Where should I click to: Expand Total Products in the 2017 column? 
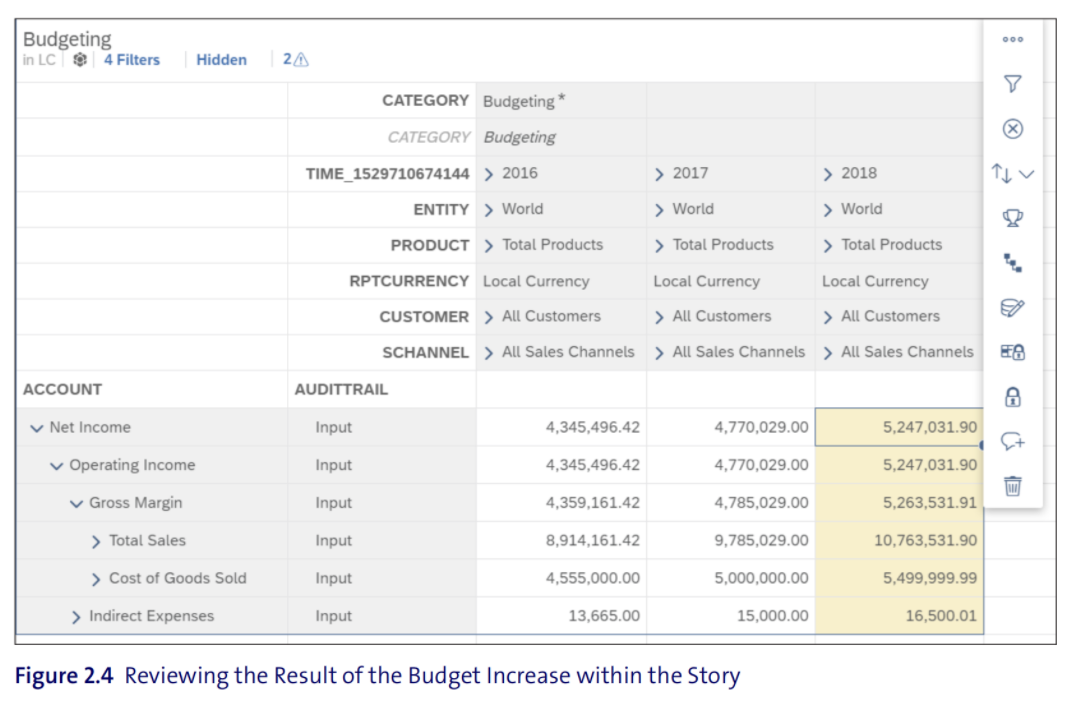tap(659, 246)
